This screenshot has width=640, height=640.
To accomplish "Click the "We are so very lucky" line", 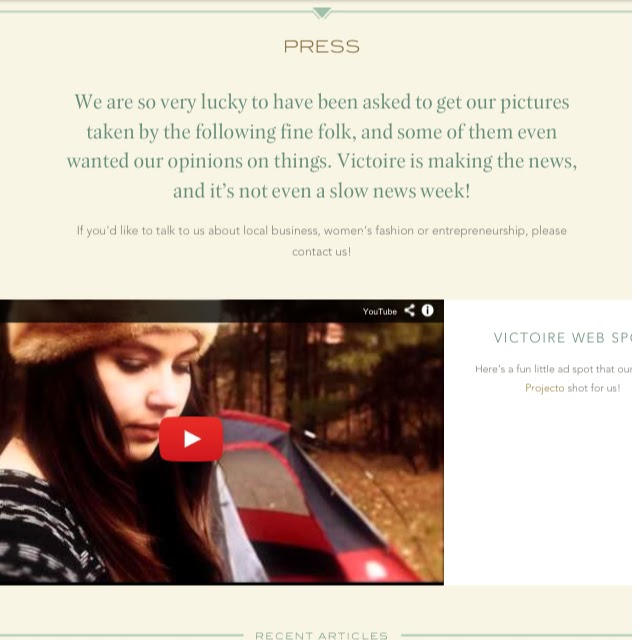I will click(322, 102).
